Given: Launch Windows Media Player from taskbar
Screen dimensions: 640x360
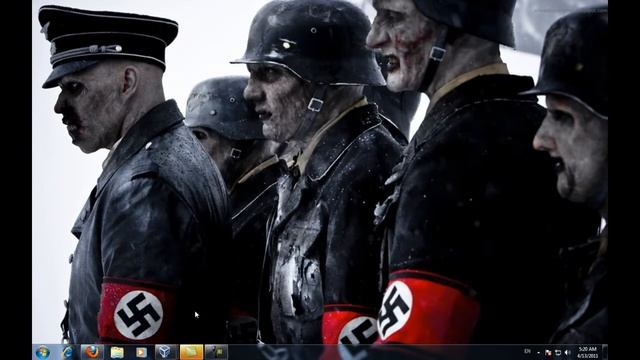Looking at the screenshot, I should tap(141, 352).
